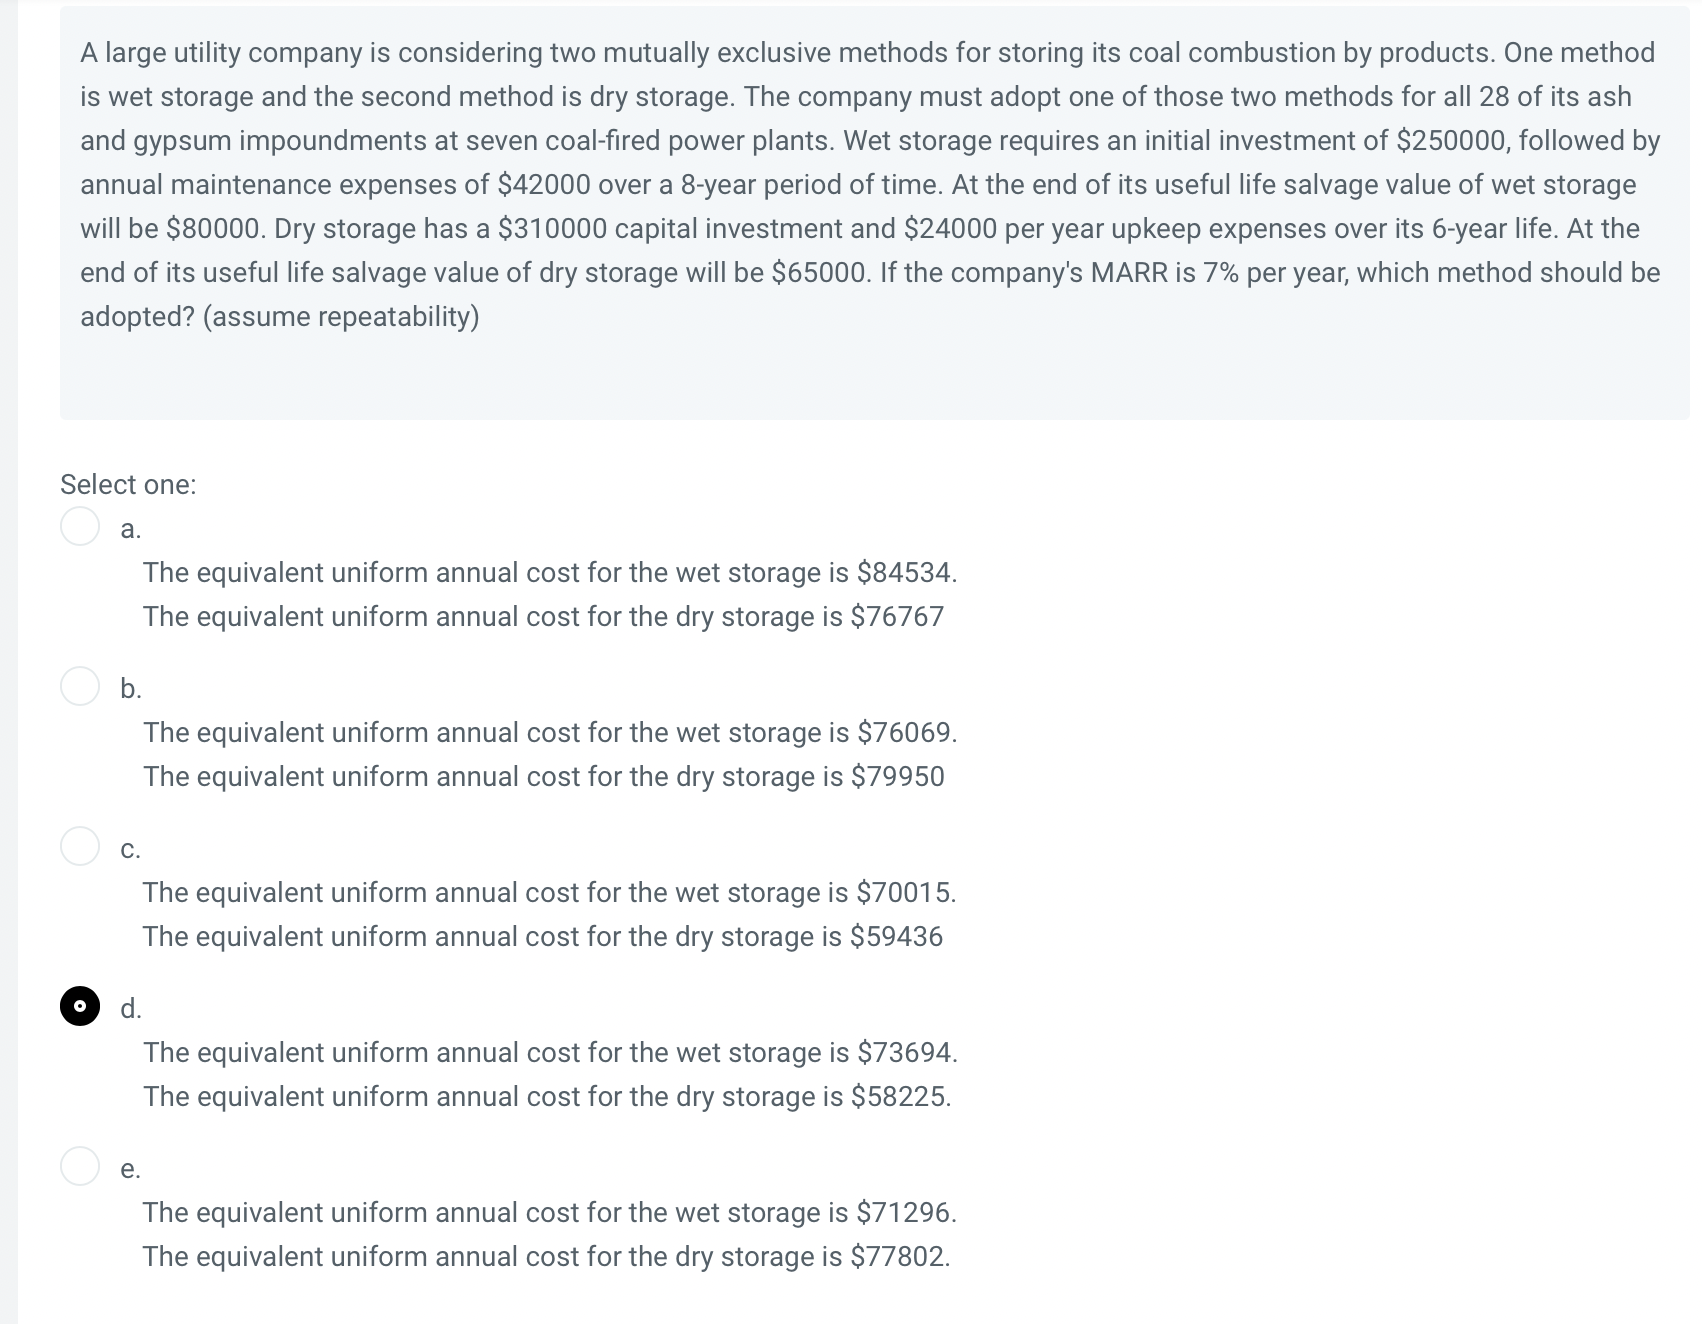Viewport: 1702px width, 1324px height.
Task: Choose the answer stating wet storage is $84534
Action: click(549, 573)
